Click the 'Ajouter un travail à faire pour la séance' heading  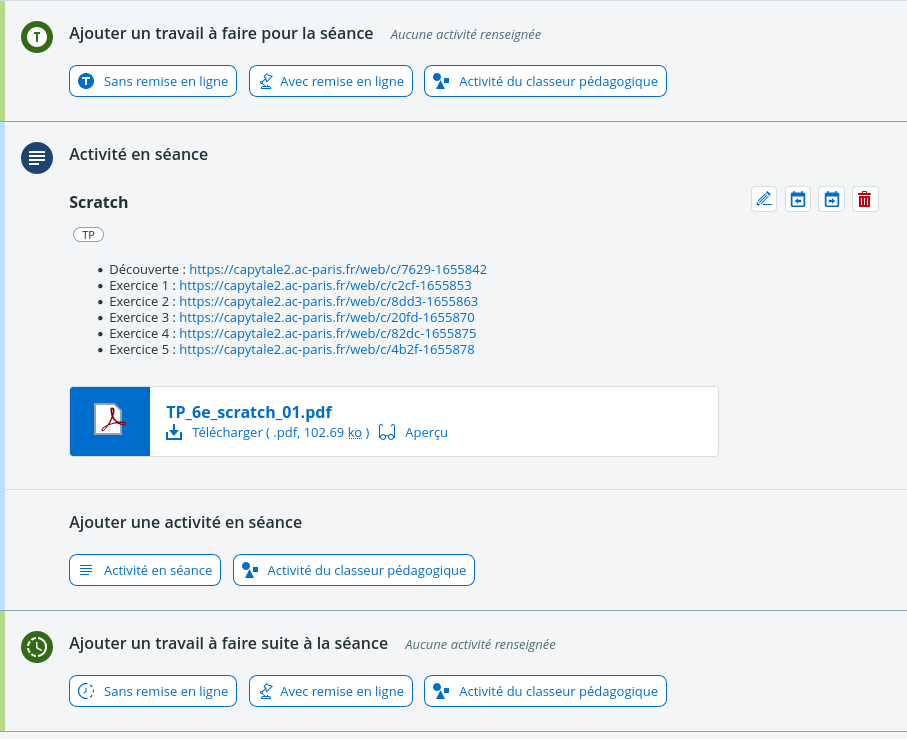[x=221, y=34]
